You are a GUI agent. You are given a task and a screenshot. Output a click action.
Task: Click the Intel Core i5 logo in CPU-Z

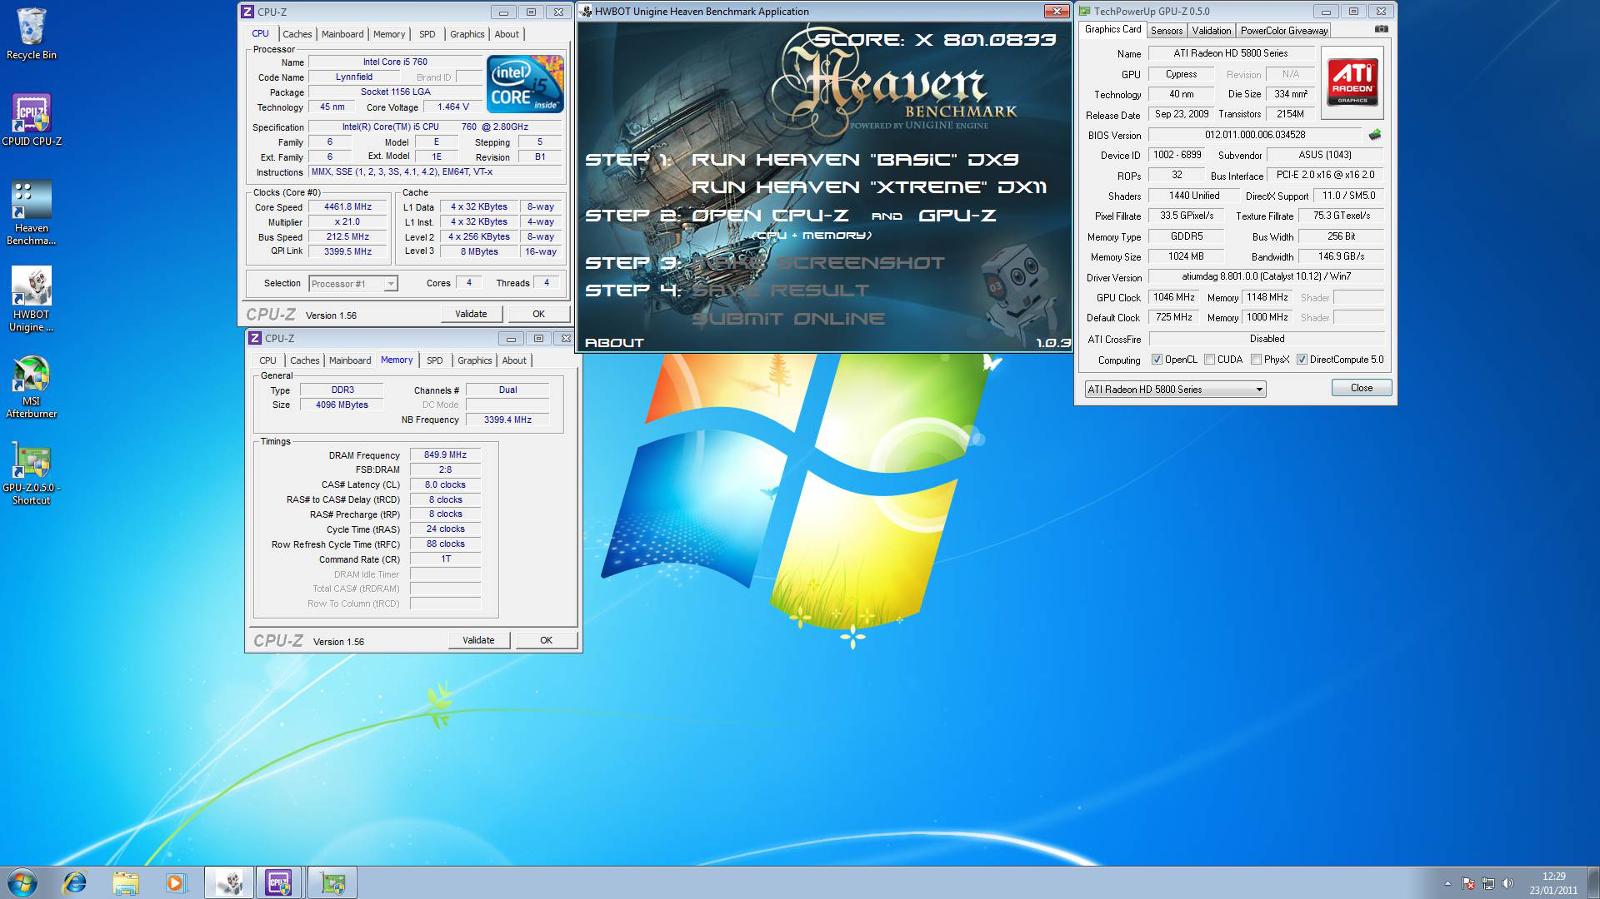tap(525, 84)
